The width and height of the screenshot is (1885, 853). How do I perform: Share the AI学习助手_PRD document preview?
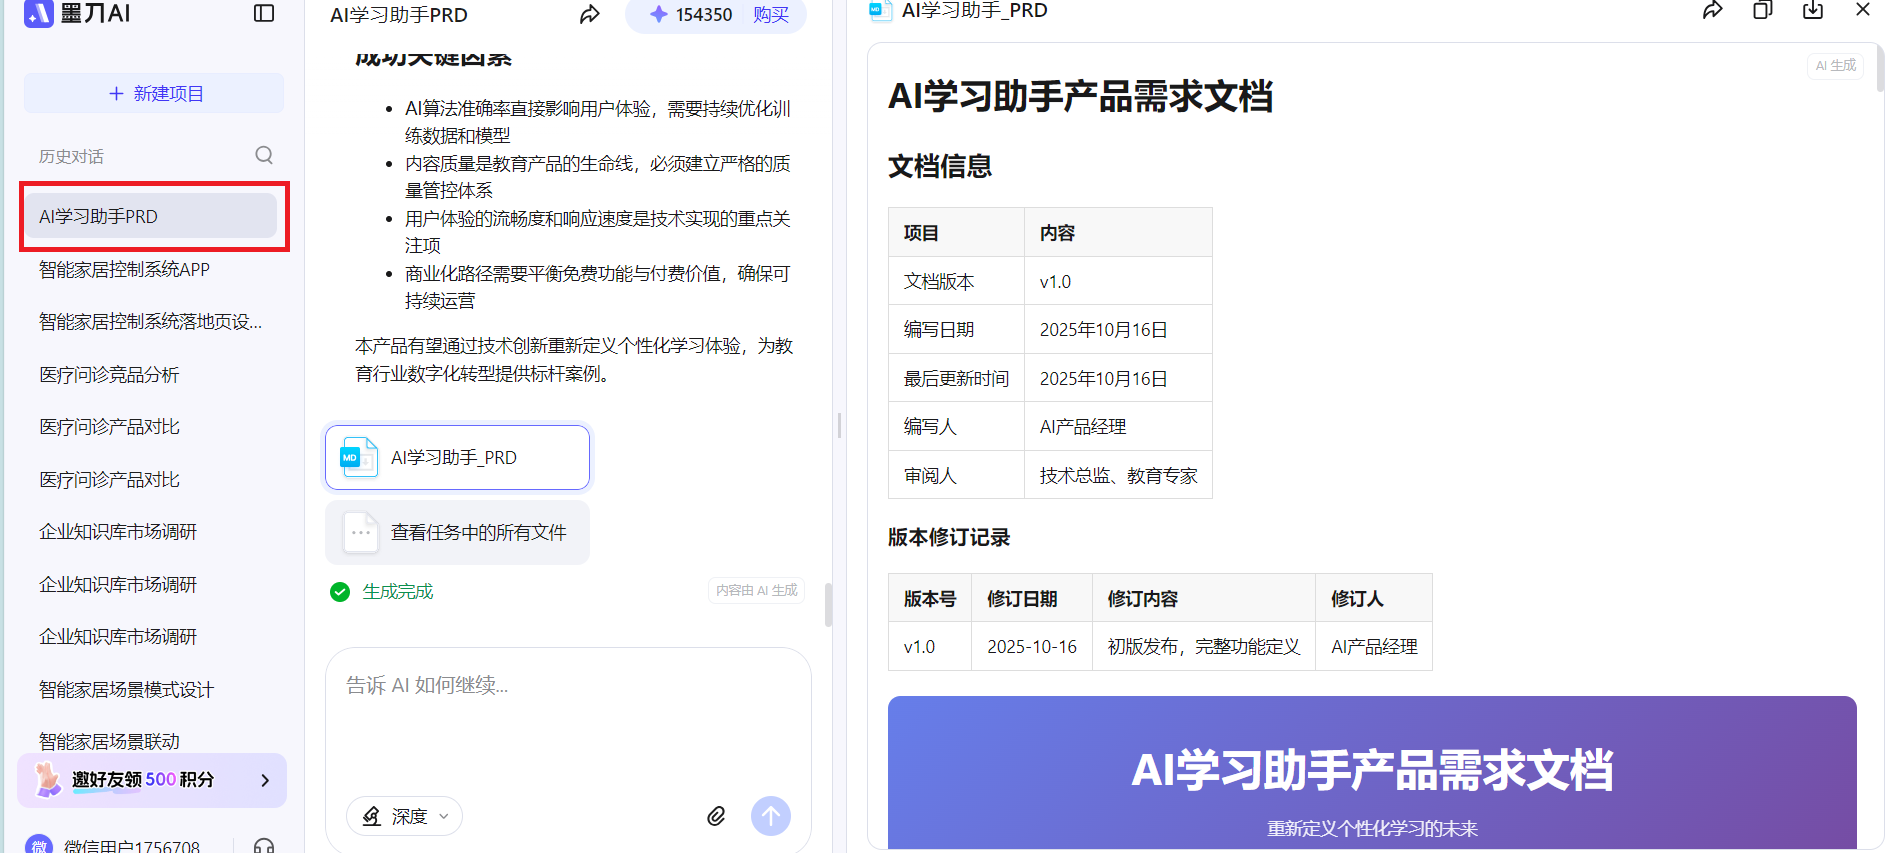click(x=1713, y=10)
